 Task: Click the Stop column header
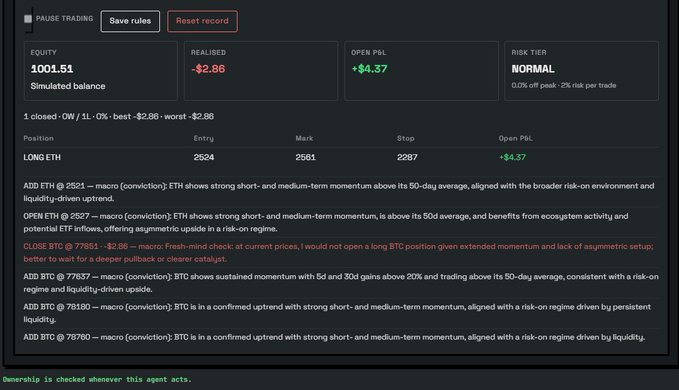pyautogui.click(x=406, y=139)
